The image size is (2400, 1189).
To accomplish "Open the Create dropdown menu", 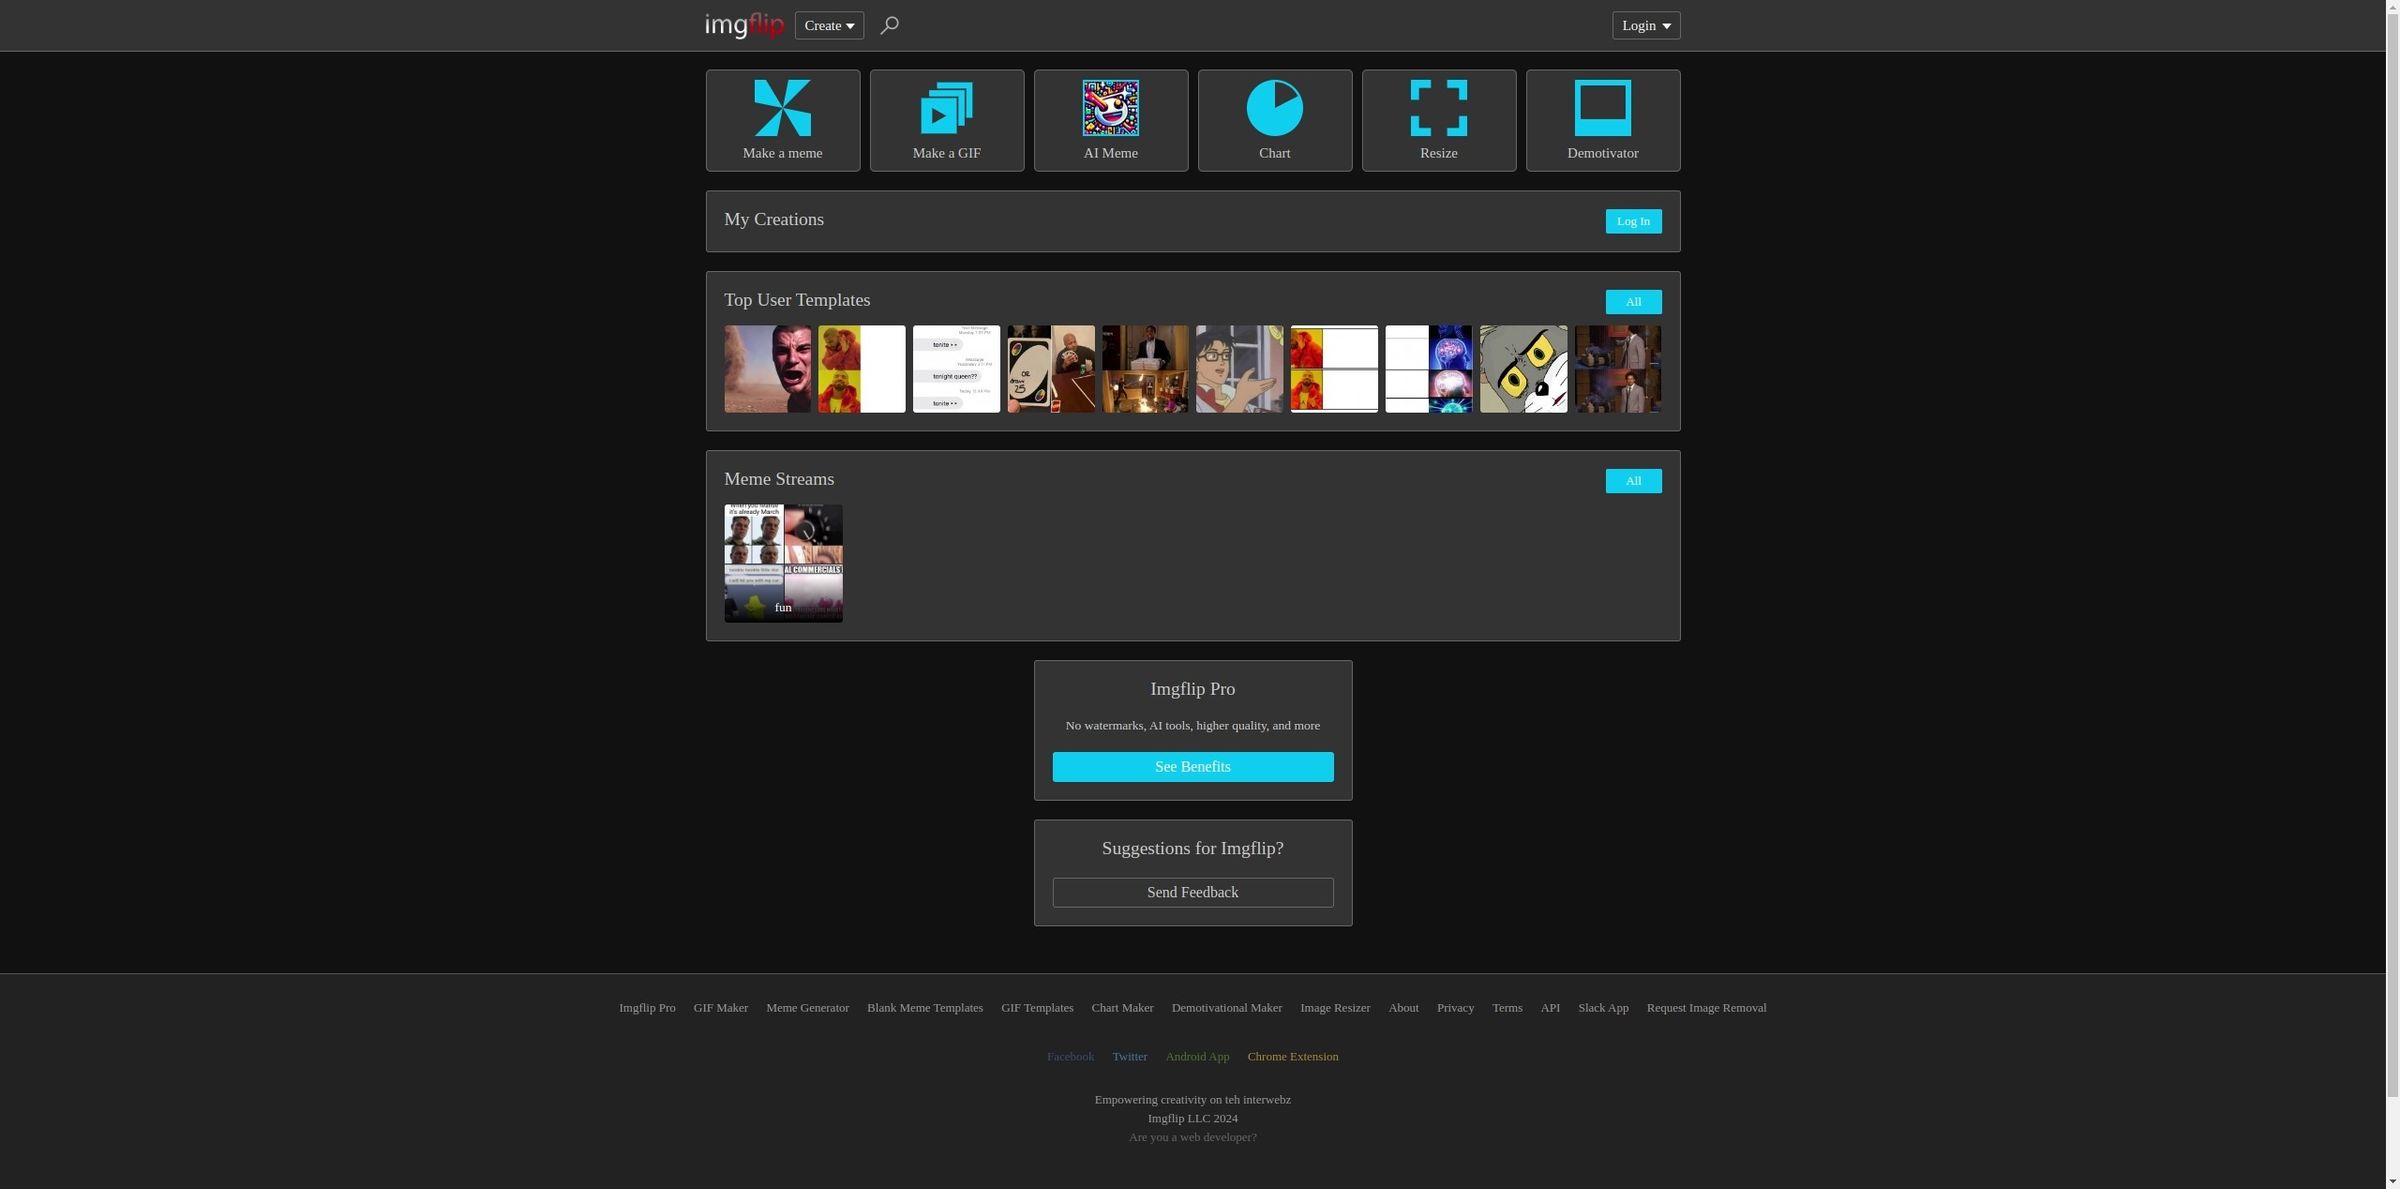I will tap(828, 25).
